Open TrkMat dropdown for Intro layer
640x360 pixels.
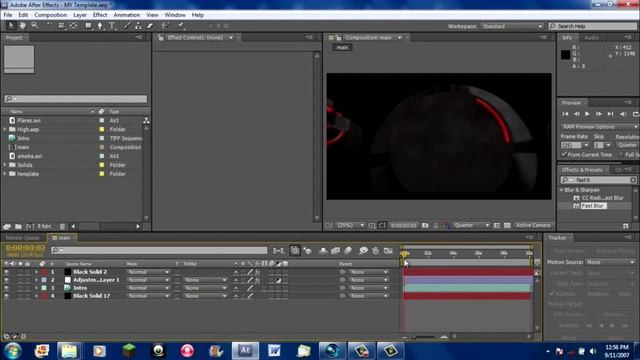tap(205, 288)
